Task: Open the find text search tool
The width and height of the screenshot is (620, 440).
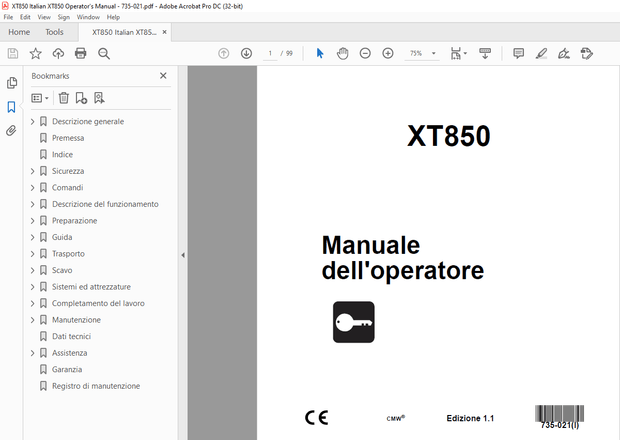Action: point(104,53)
